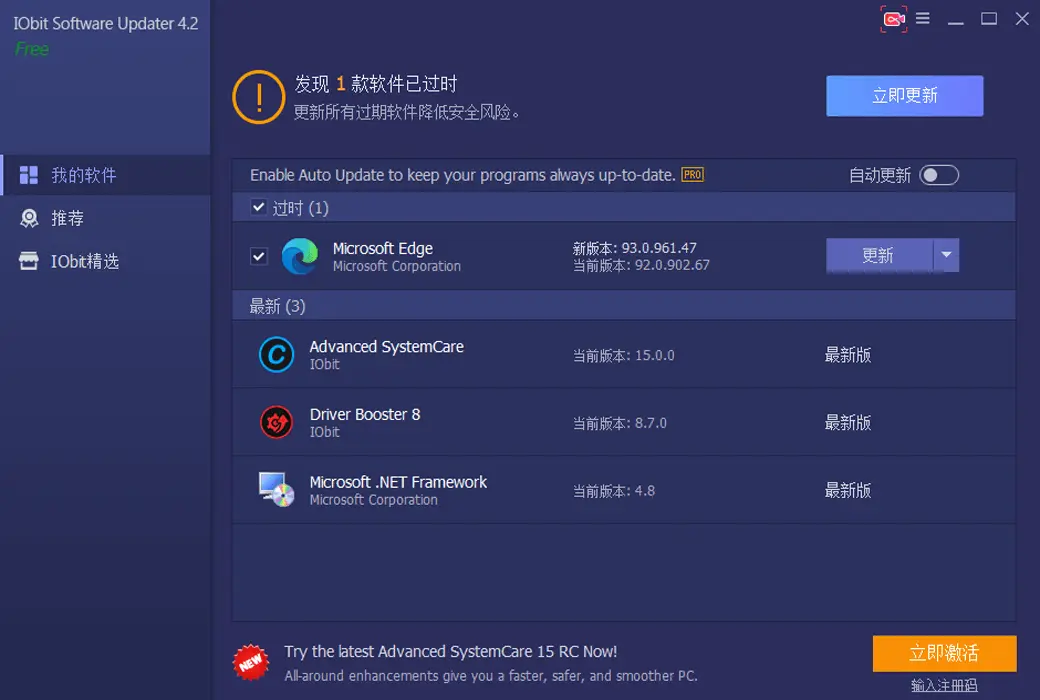
Task: Click the 最新 (3) section header
Action: [x=623, y=306]
